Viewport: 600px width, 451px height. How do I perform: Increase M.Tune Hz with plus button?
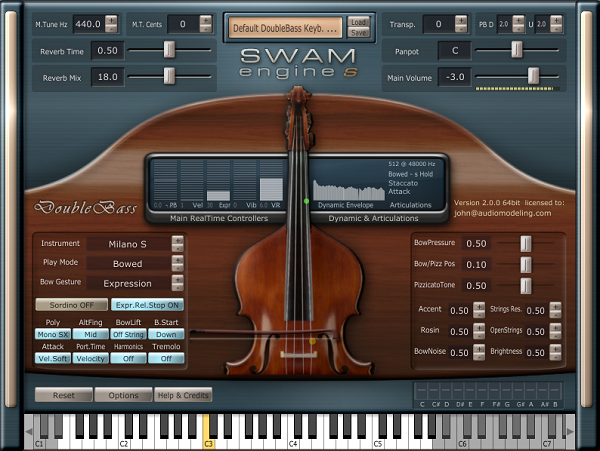click(x=111, y=20)
